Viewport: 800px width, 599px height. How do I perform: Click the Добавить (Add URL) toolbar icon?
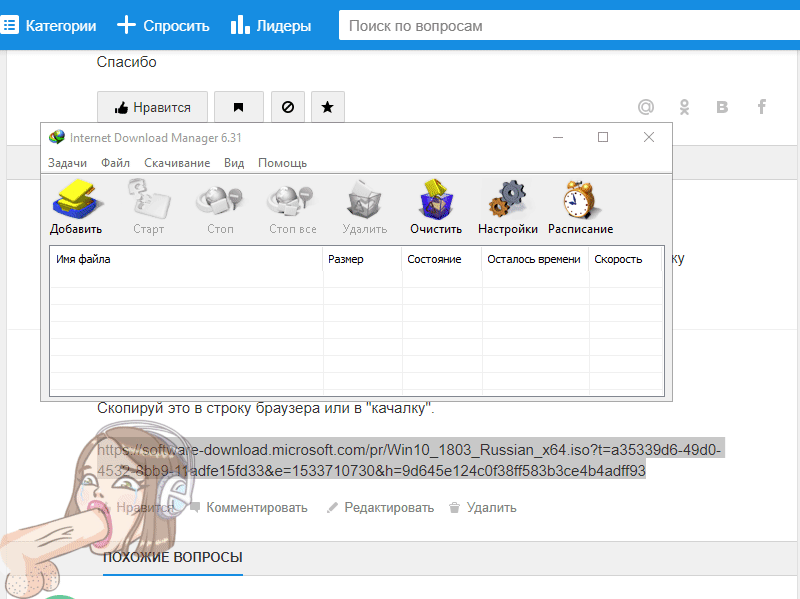(x=76, y=206)
